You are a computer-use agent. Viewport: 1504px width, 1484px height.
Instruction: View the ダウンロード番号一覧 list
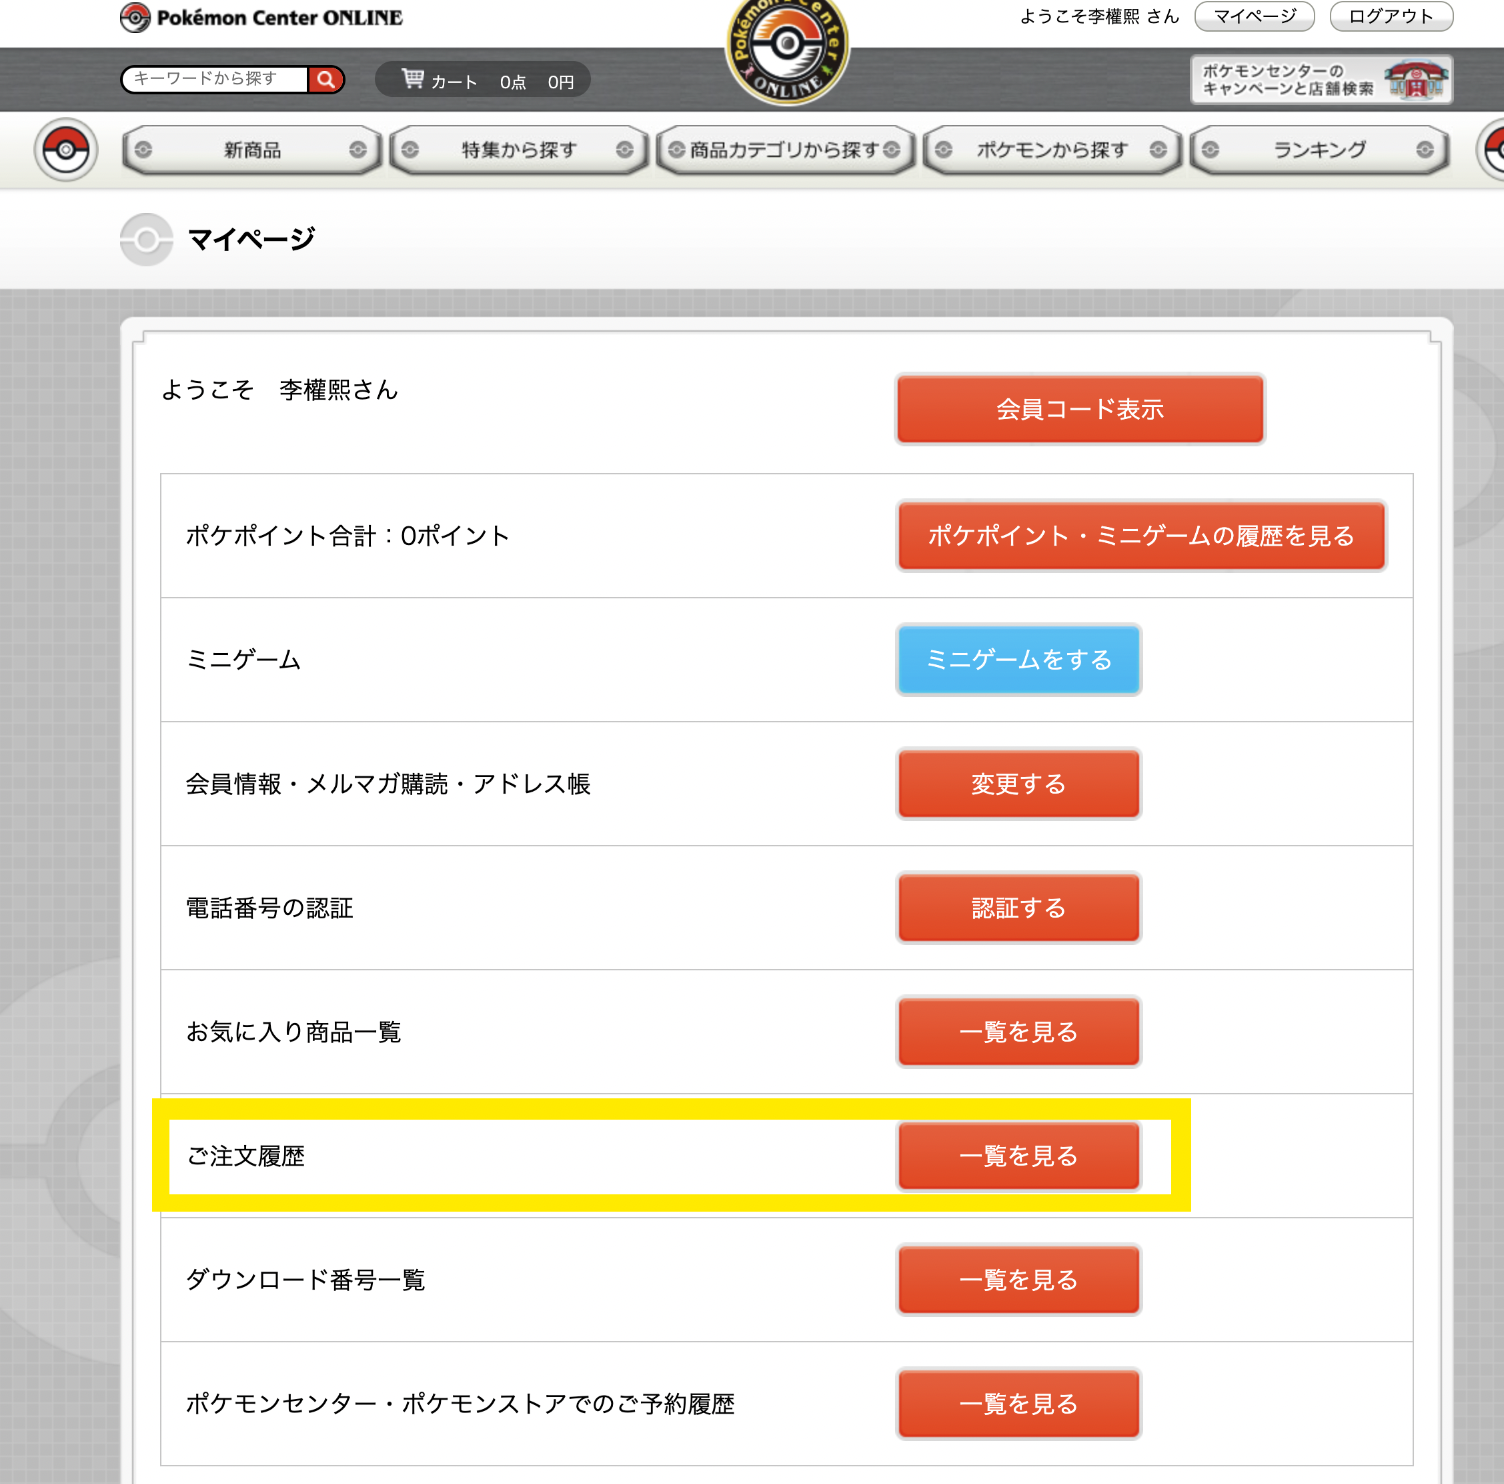(x=1019, y=1280)
